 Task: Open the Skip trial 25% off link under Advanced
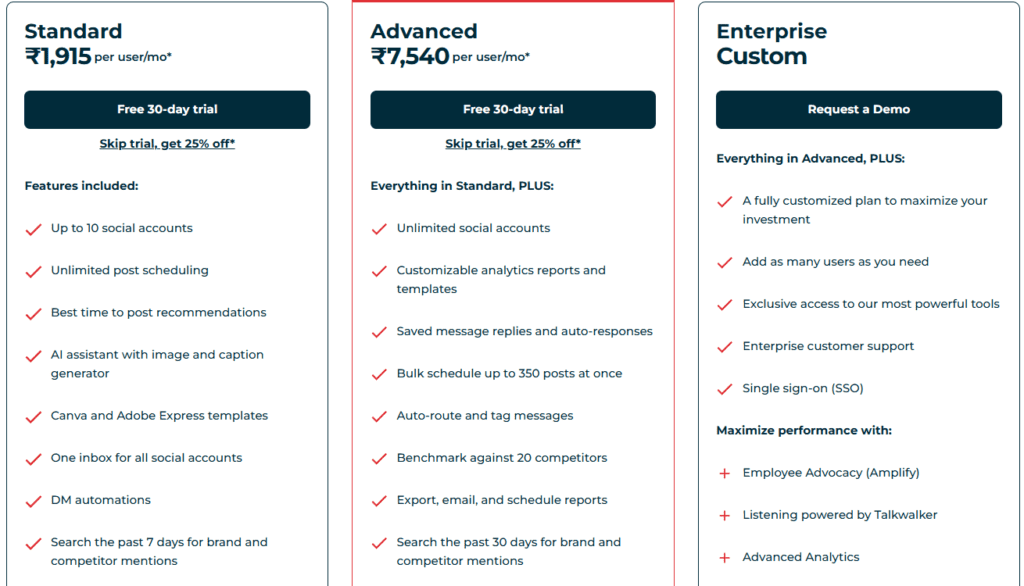pos(512,143)
